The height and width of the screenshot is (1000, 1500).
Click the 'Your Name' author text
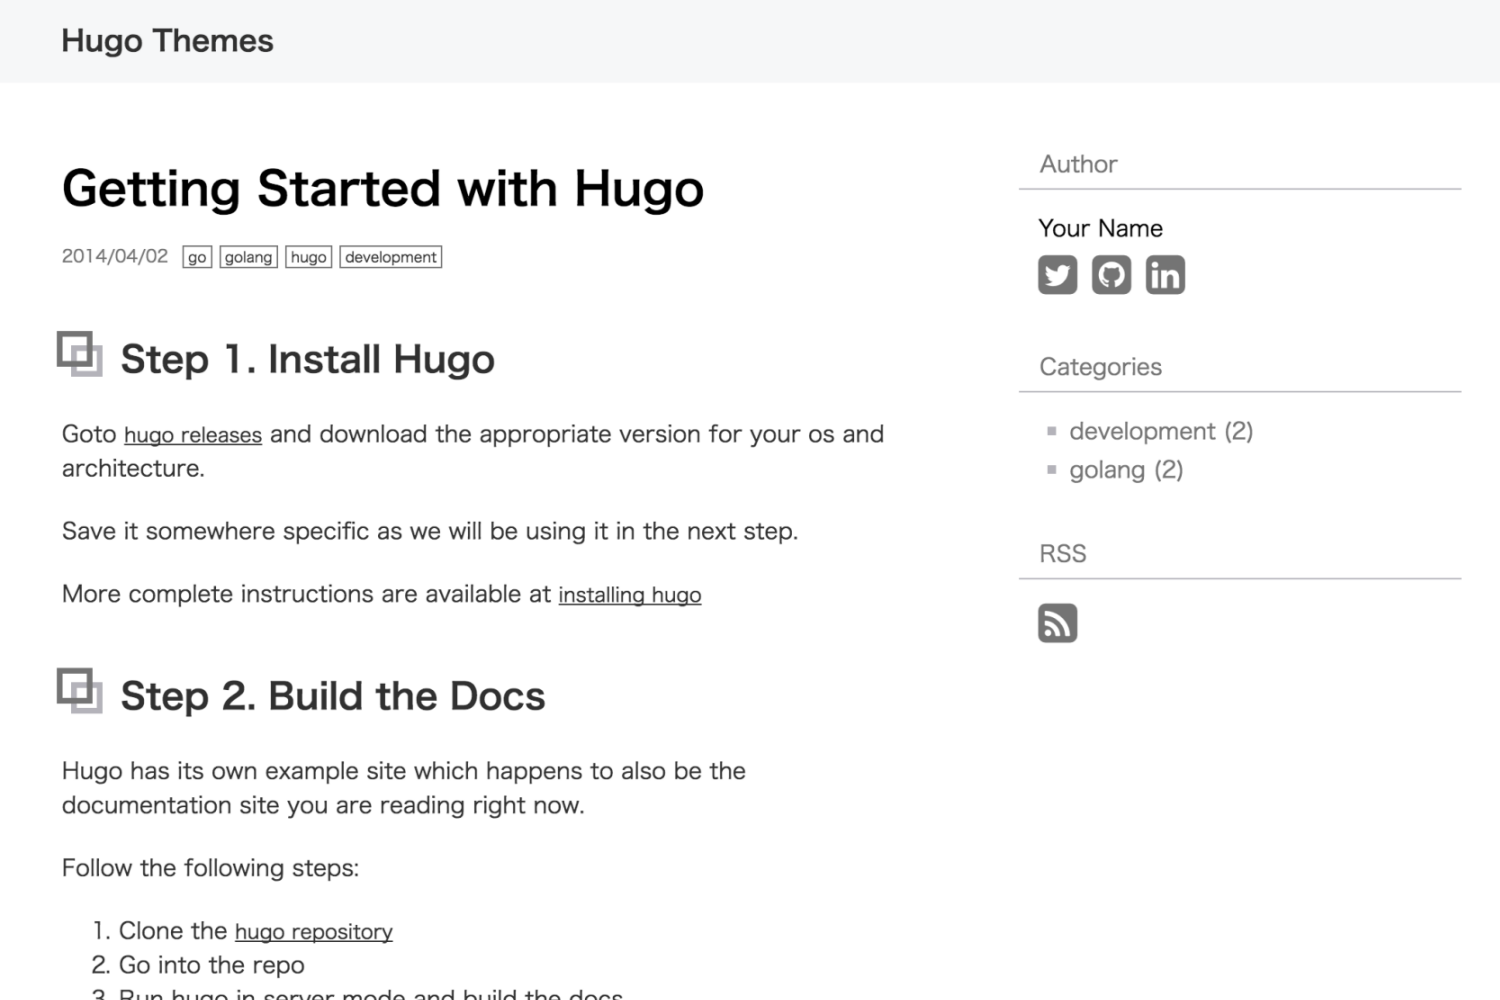1101,228
